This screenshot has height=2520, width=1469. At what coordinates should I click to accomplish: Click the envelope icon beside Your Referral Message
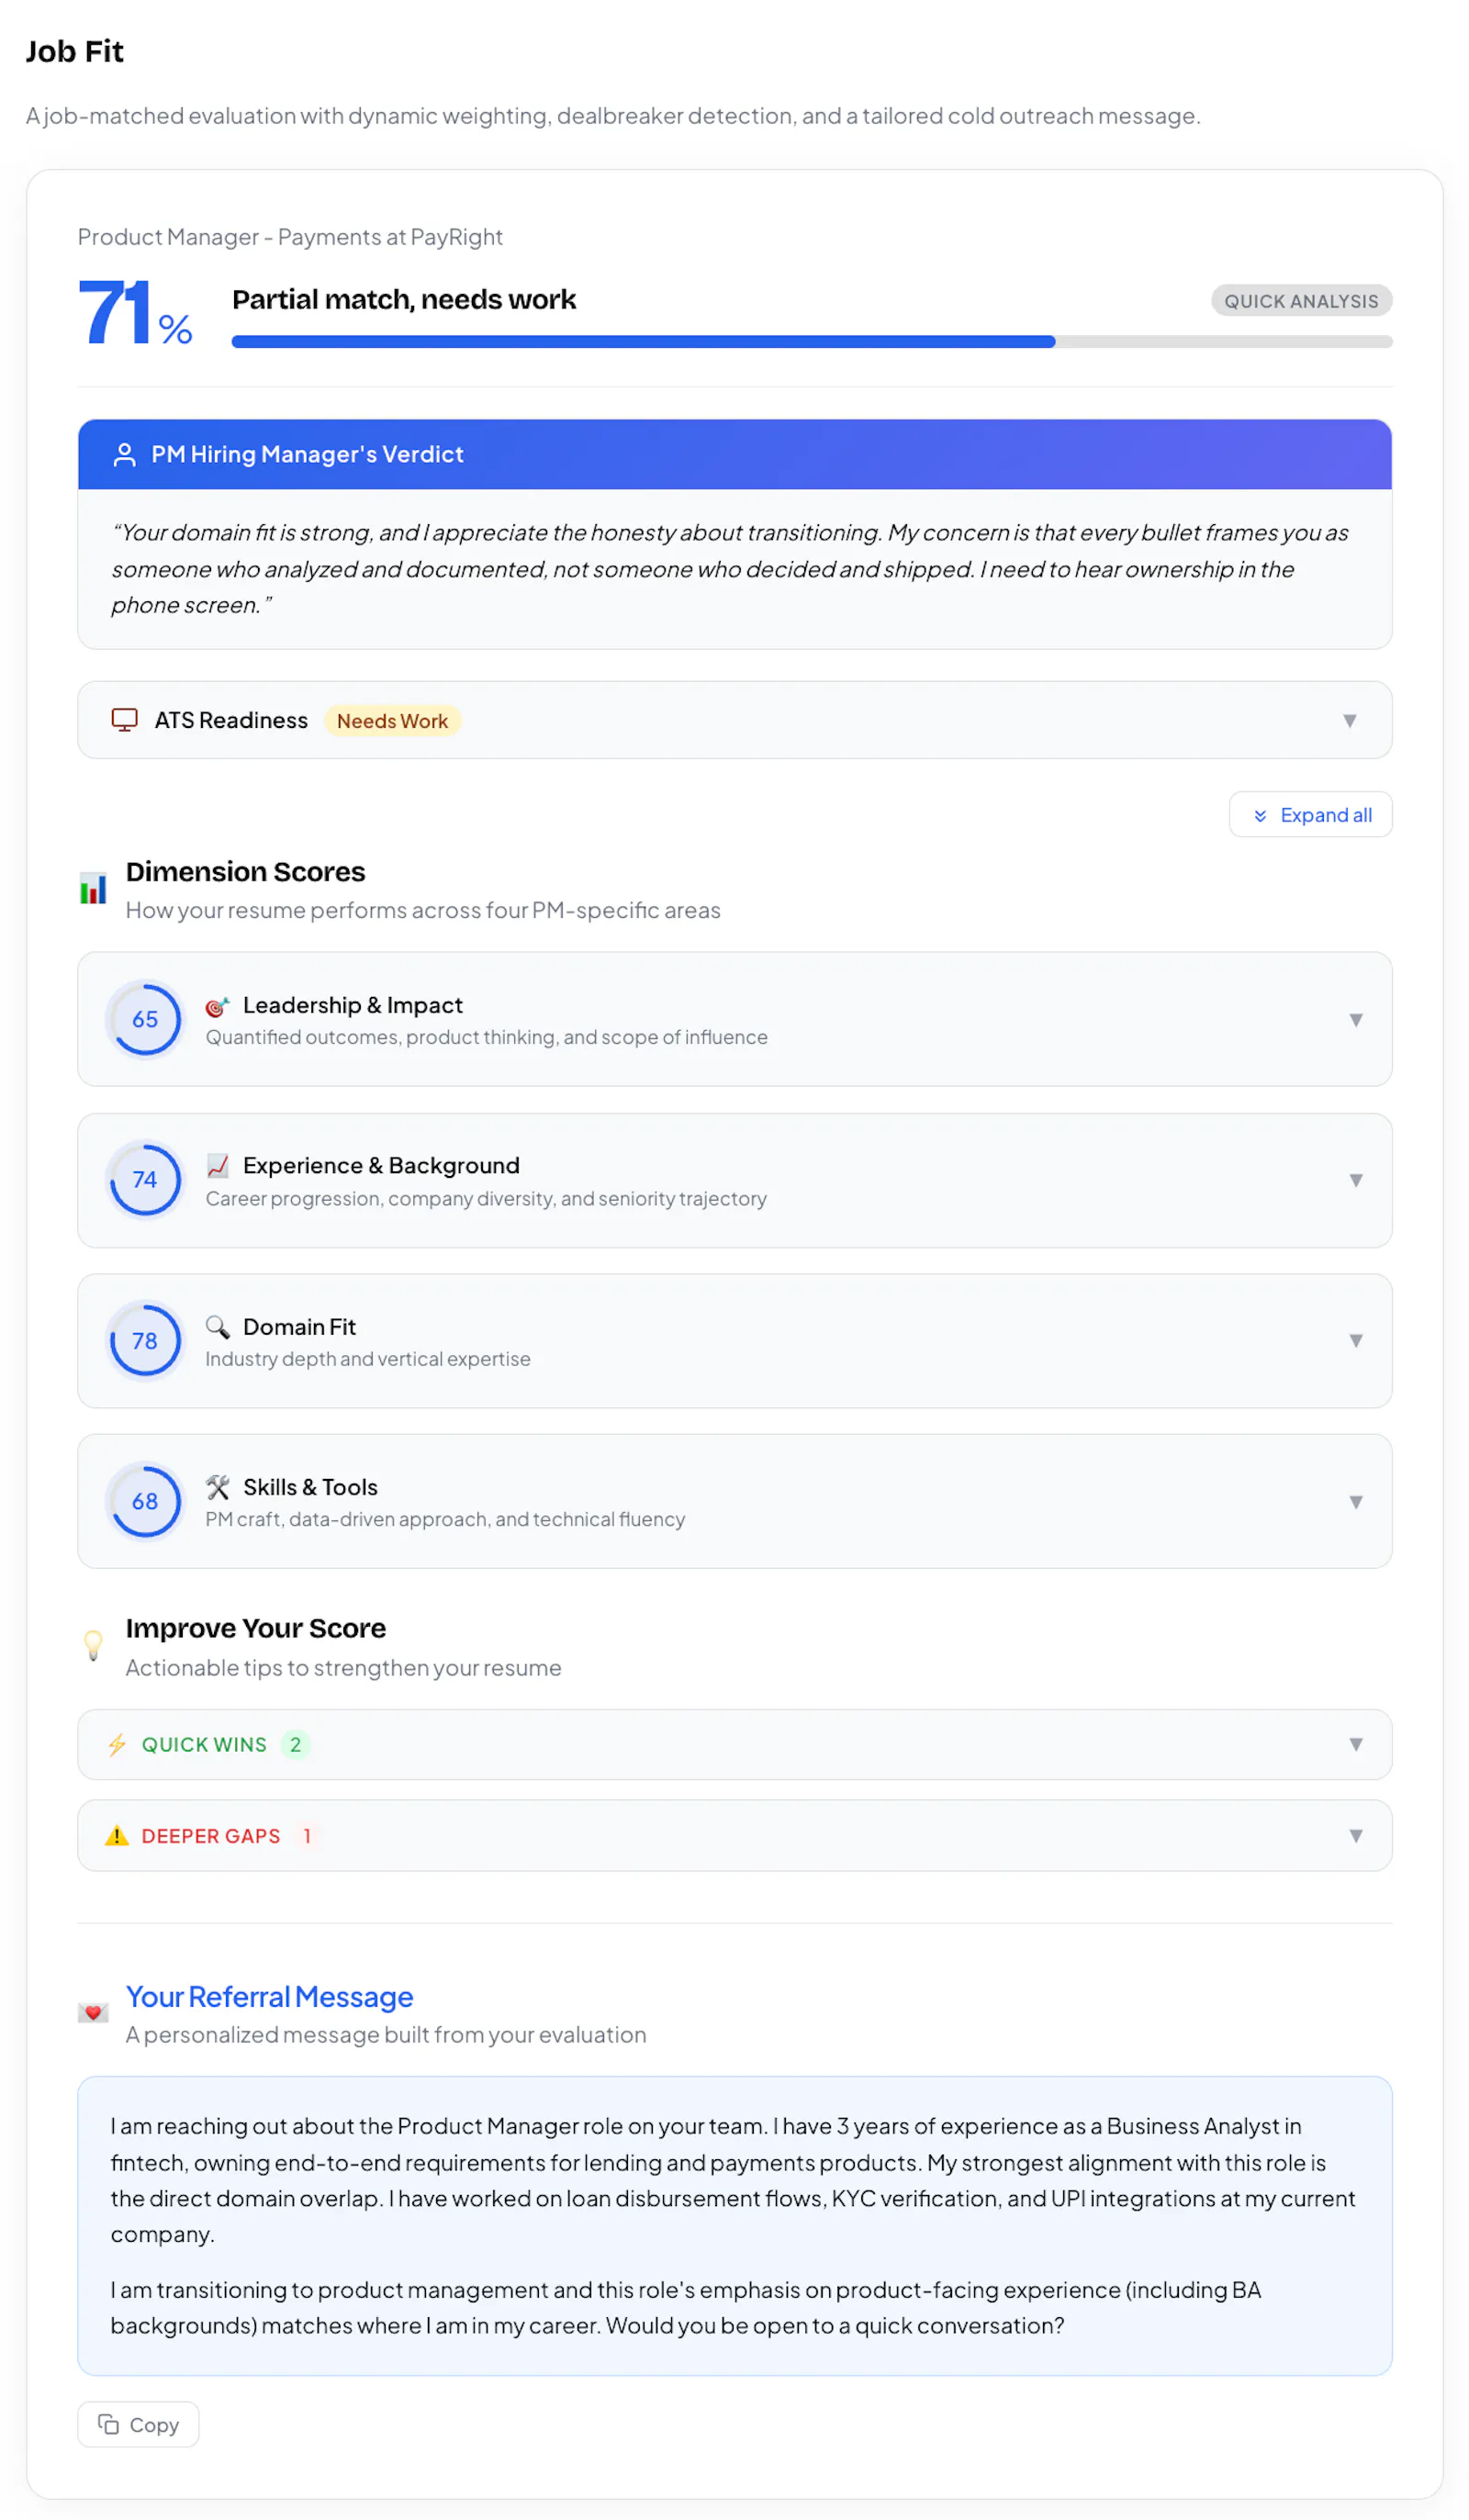(93, 2013)
